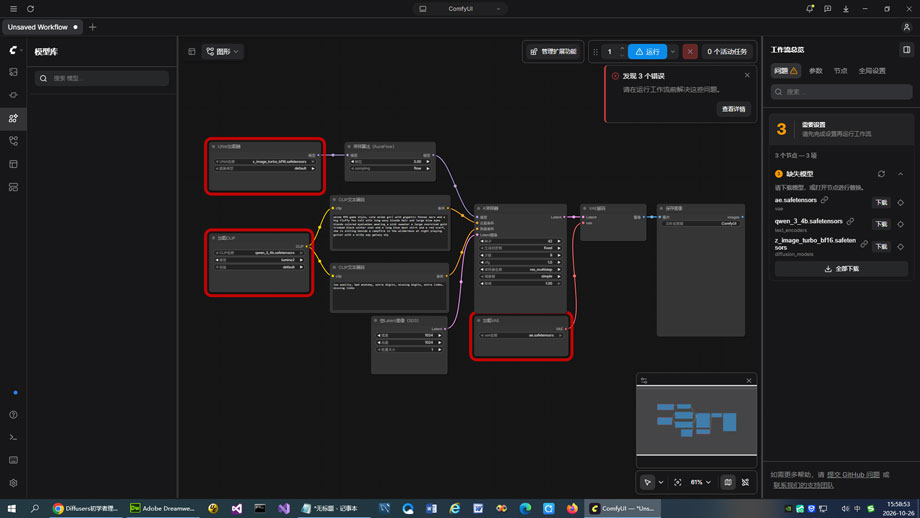Open the 联系我们的支持团队 link

click(x=803, y=485)
